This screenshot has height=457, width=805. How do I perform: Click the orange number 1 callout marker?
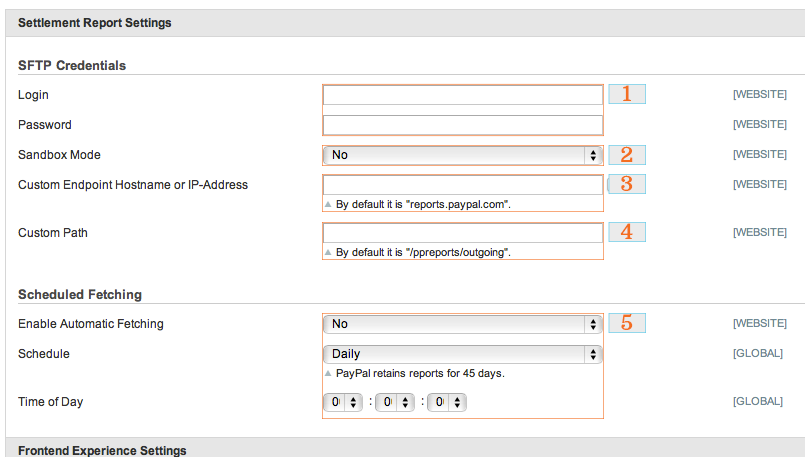pyautogui.click(x=627, y=94)
